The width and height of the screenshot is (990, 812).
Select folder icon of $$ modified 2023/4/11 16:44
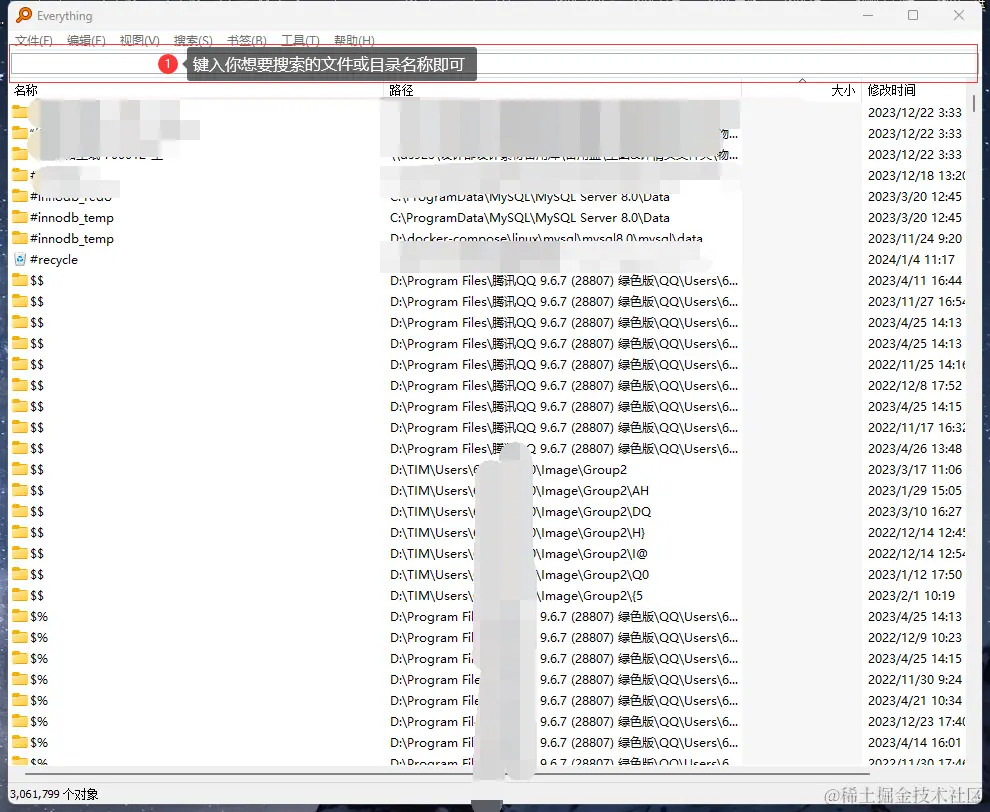[20, 280]
